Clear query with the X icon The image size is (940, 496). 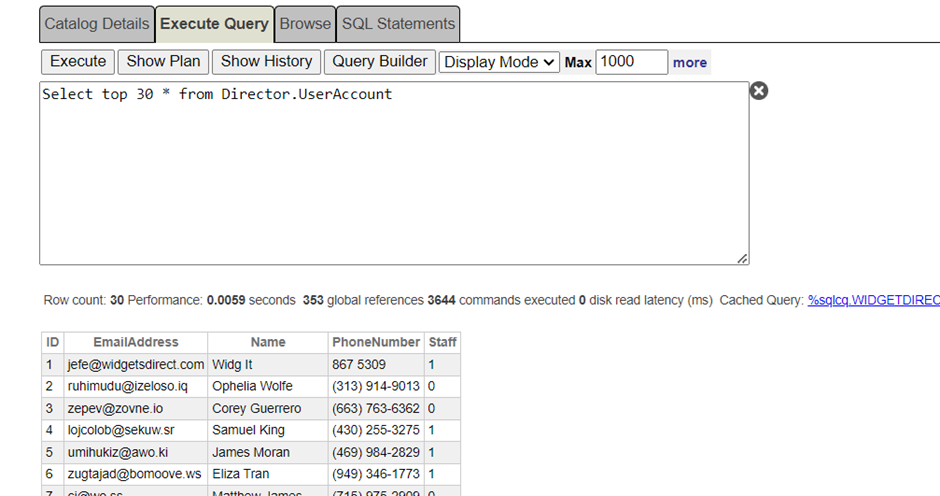(x=759, y=91)
